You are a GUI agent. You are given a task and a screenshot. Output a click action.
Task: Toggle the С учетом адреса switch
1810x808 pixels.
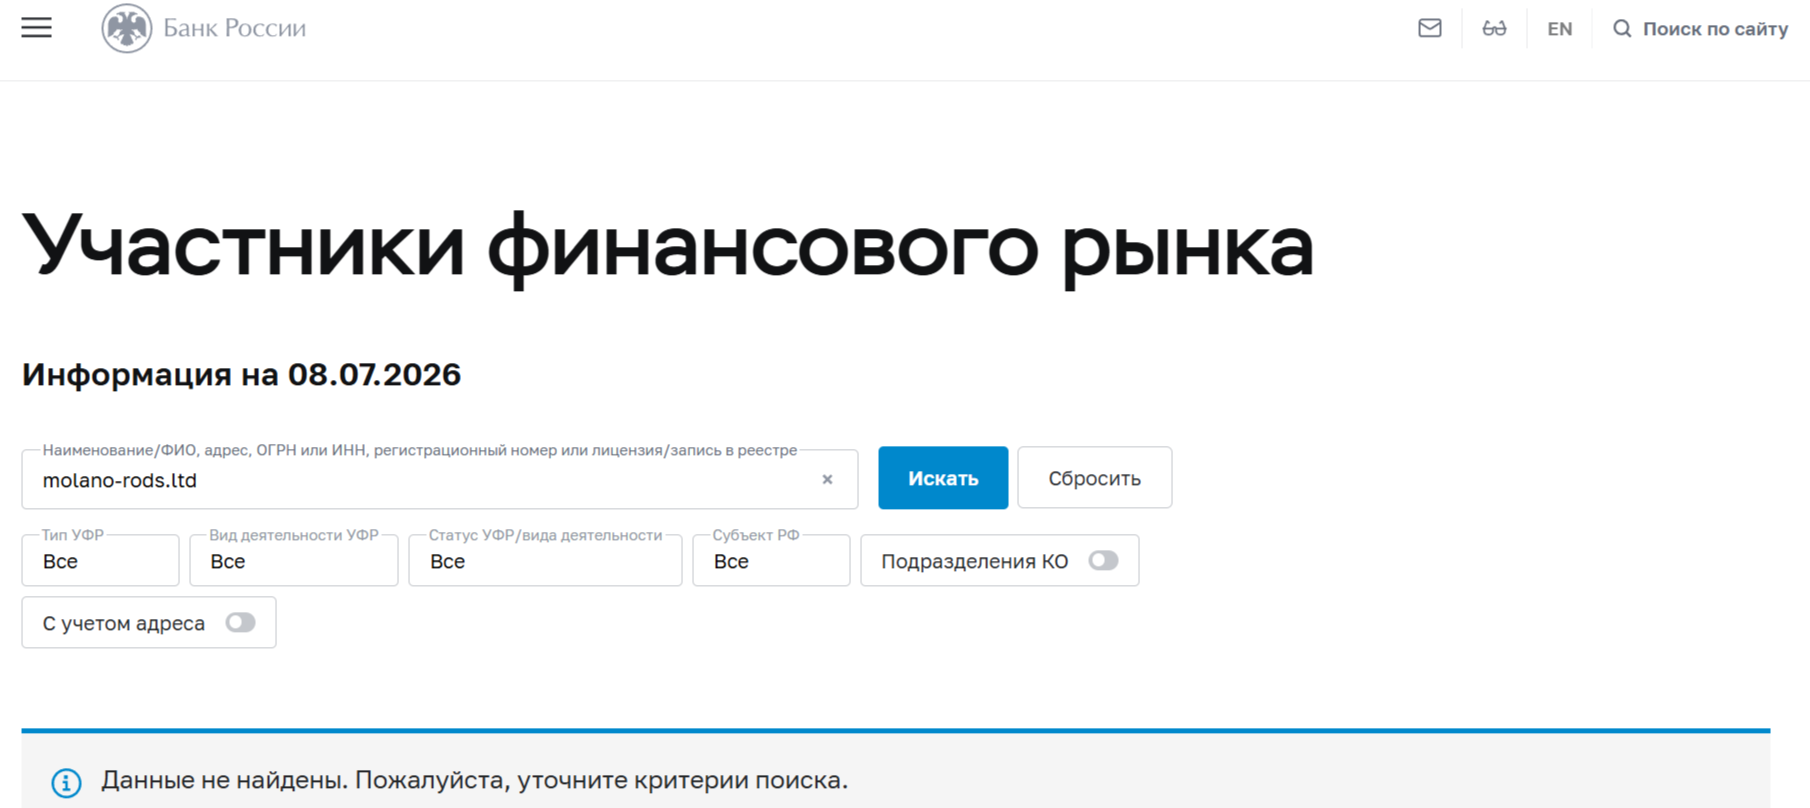[x=240, y=623]
